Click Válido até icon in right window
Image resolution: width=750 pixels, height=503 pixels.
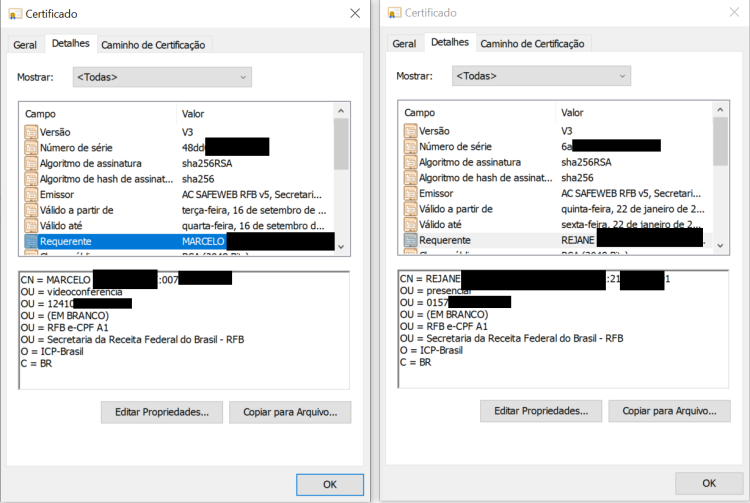coord(410,224)
